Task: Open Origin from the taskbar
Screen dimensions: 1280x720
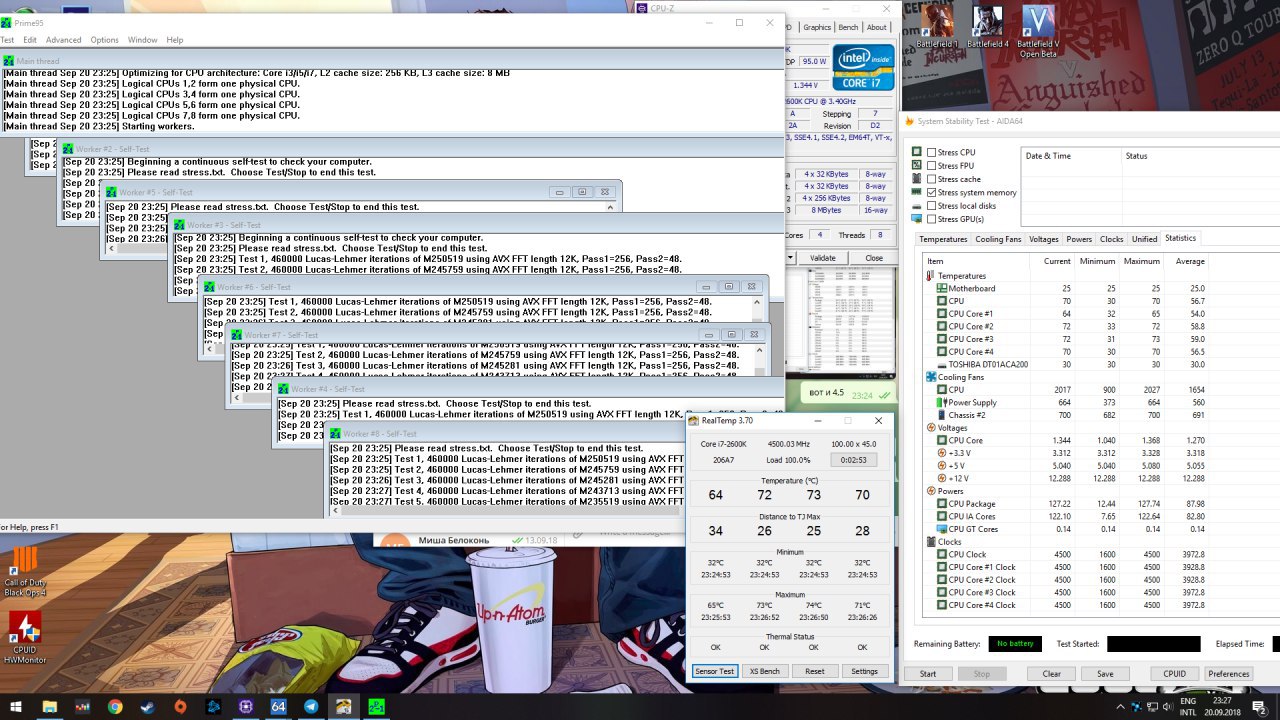Action: 180,706
